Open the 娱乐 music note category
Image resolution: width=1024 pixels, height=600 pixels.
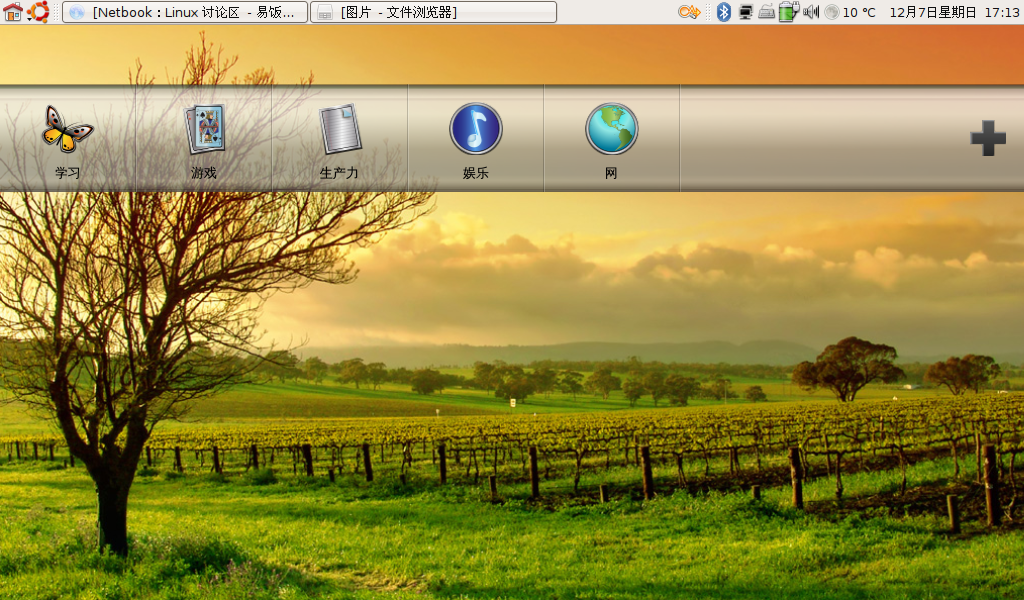[x=475, y=139]
